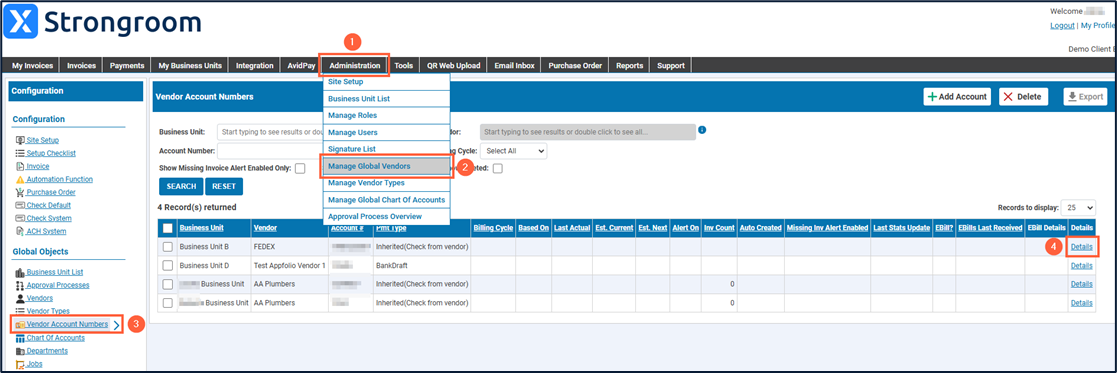The width and height of the screenshot is (1117, 373).
Task: Open the Payments tab
Action: point(128,65)
